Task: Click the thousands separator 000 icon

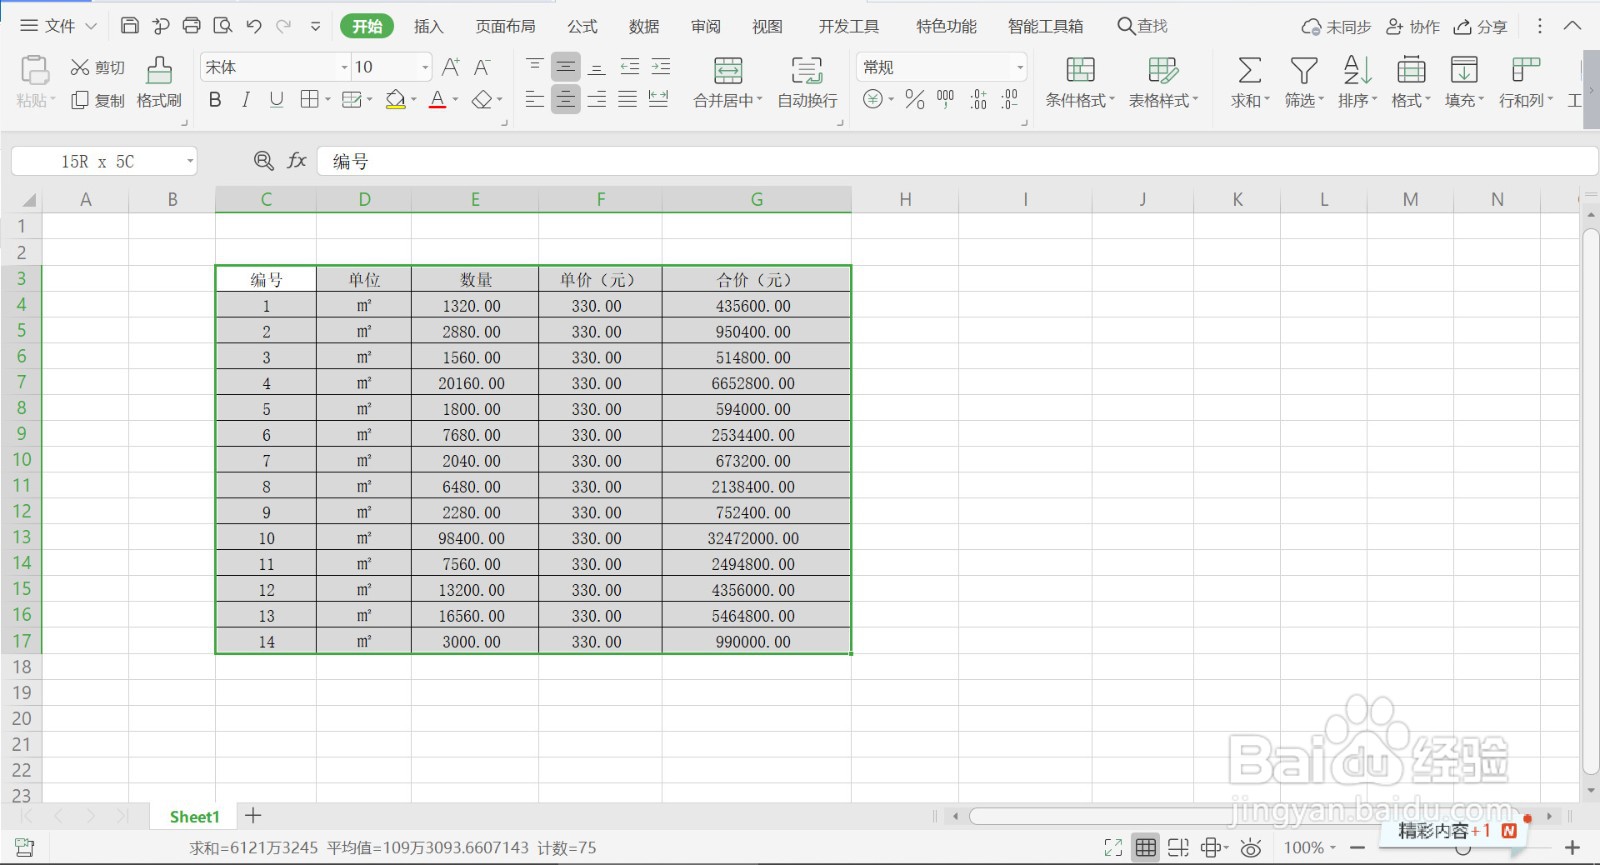Action: click(x=945, y=99)
